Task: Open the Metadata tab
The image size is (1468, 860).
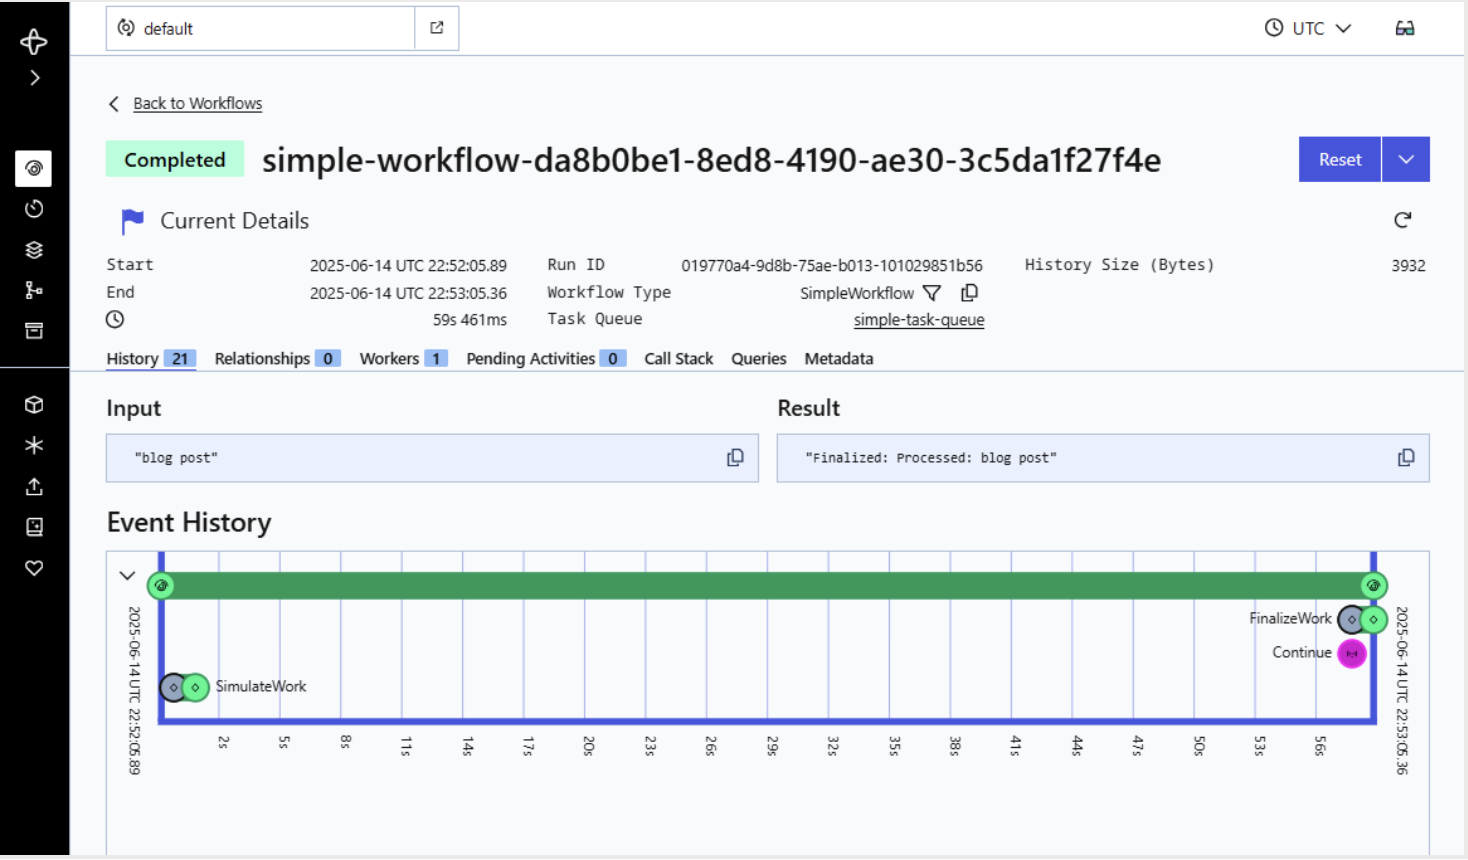Action: [x=839, y=358]
